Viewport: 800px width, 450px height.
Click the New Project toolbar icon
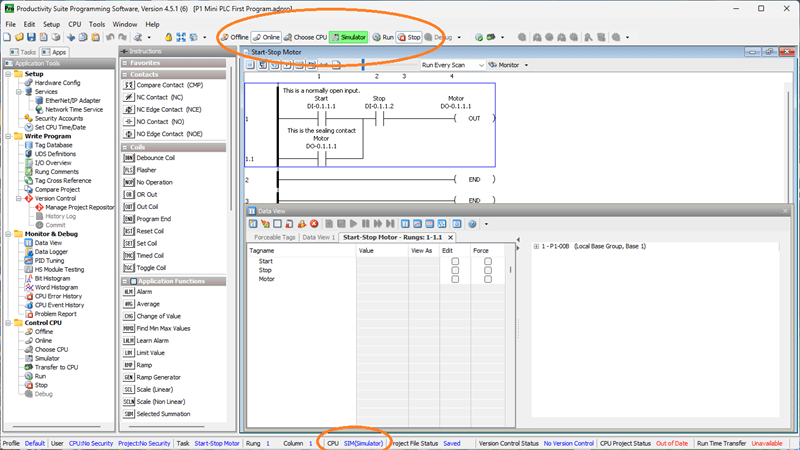tap(7, 37)
